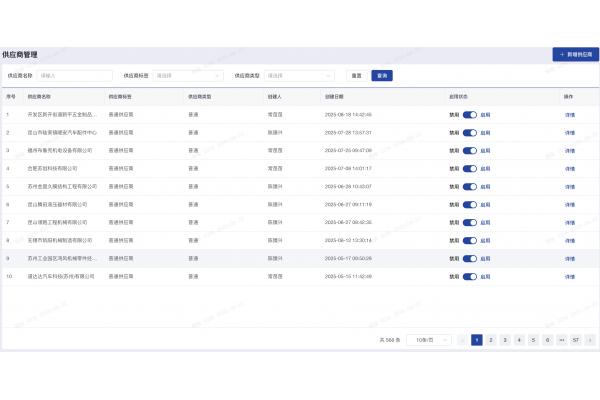The width and height of the screenshot is (600, 400).
Task: Click the 新增供应商 button
Action: 575,54
